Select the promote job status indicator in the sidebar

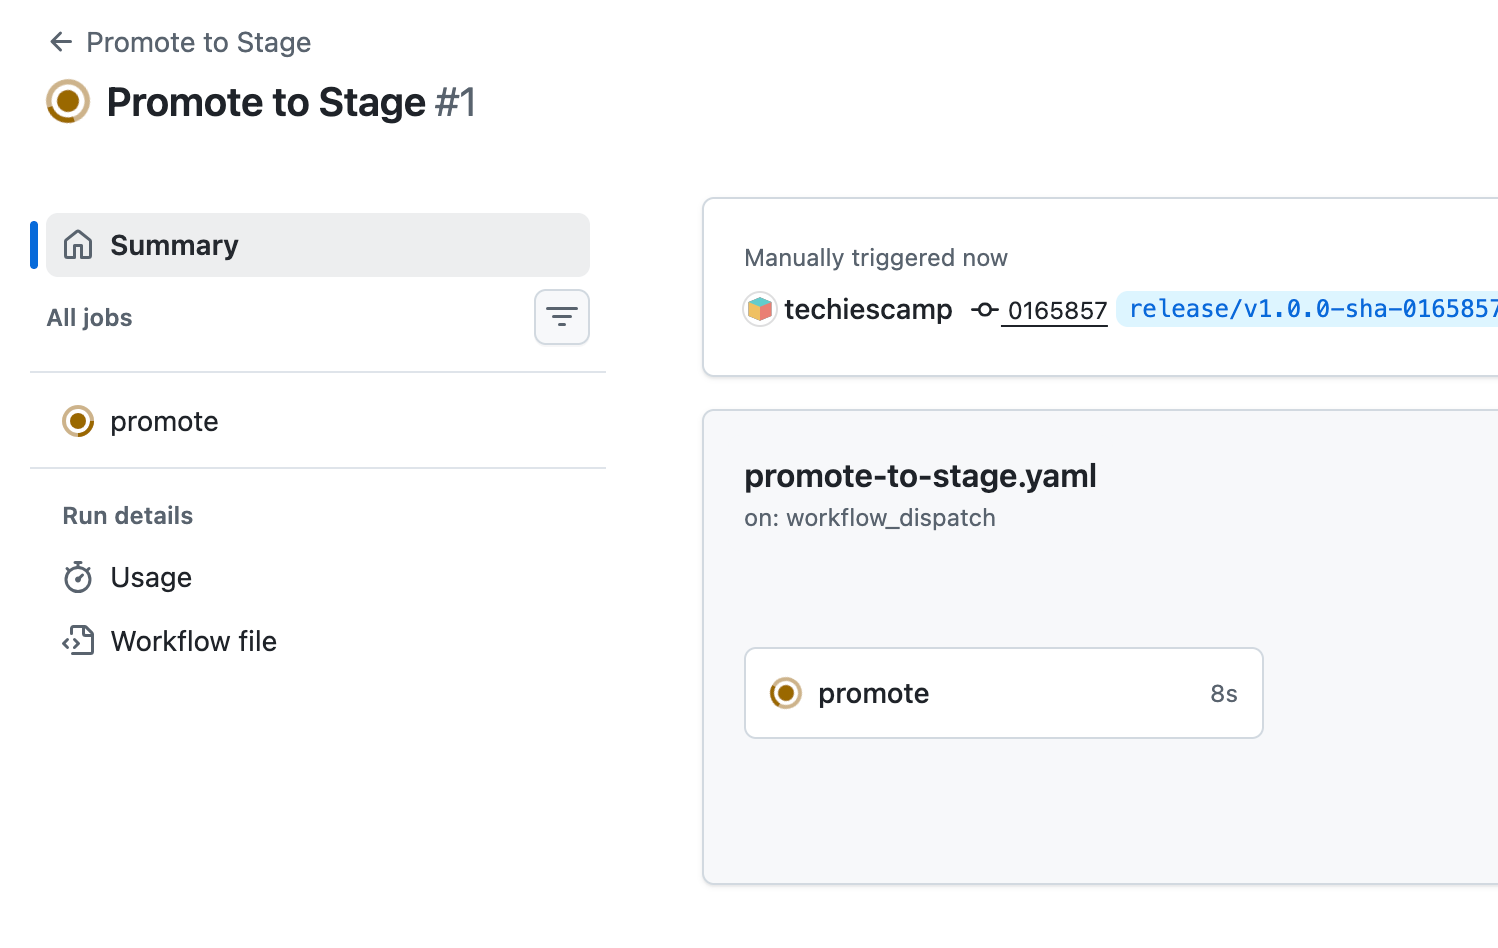point(77,421)
